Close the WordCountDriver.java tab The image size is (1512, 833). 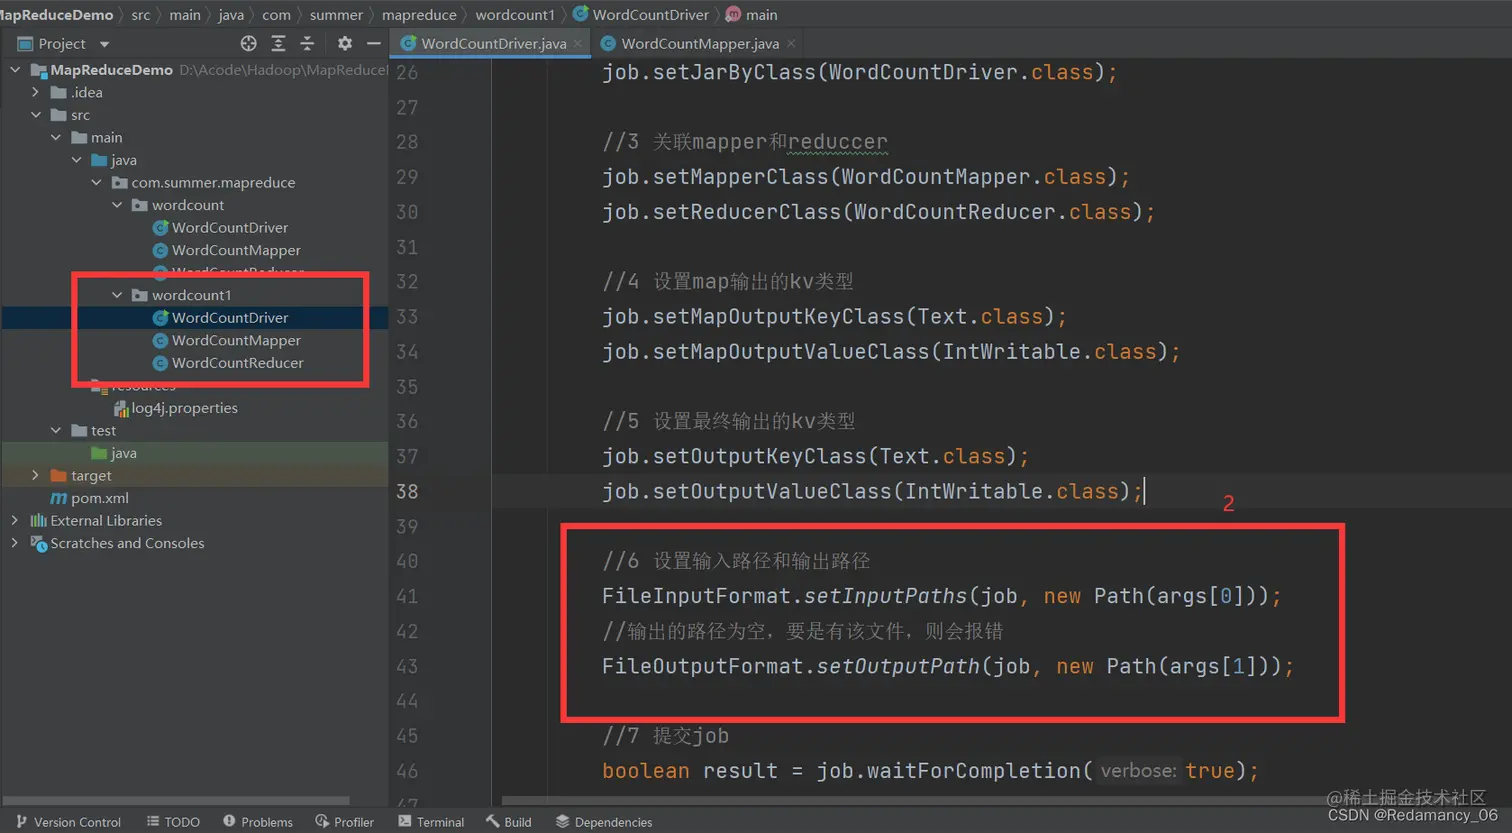(578, 43)
